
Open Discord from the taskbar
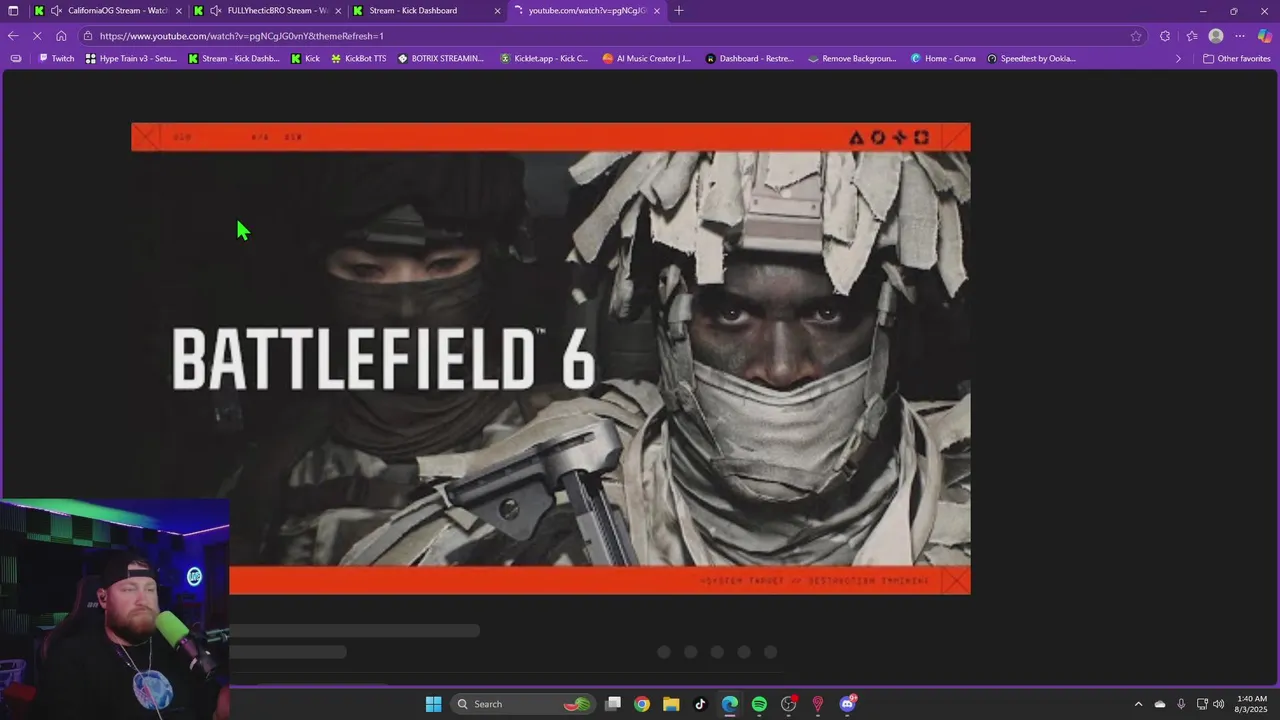pyautogui.click(x=848, y=704)
